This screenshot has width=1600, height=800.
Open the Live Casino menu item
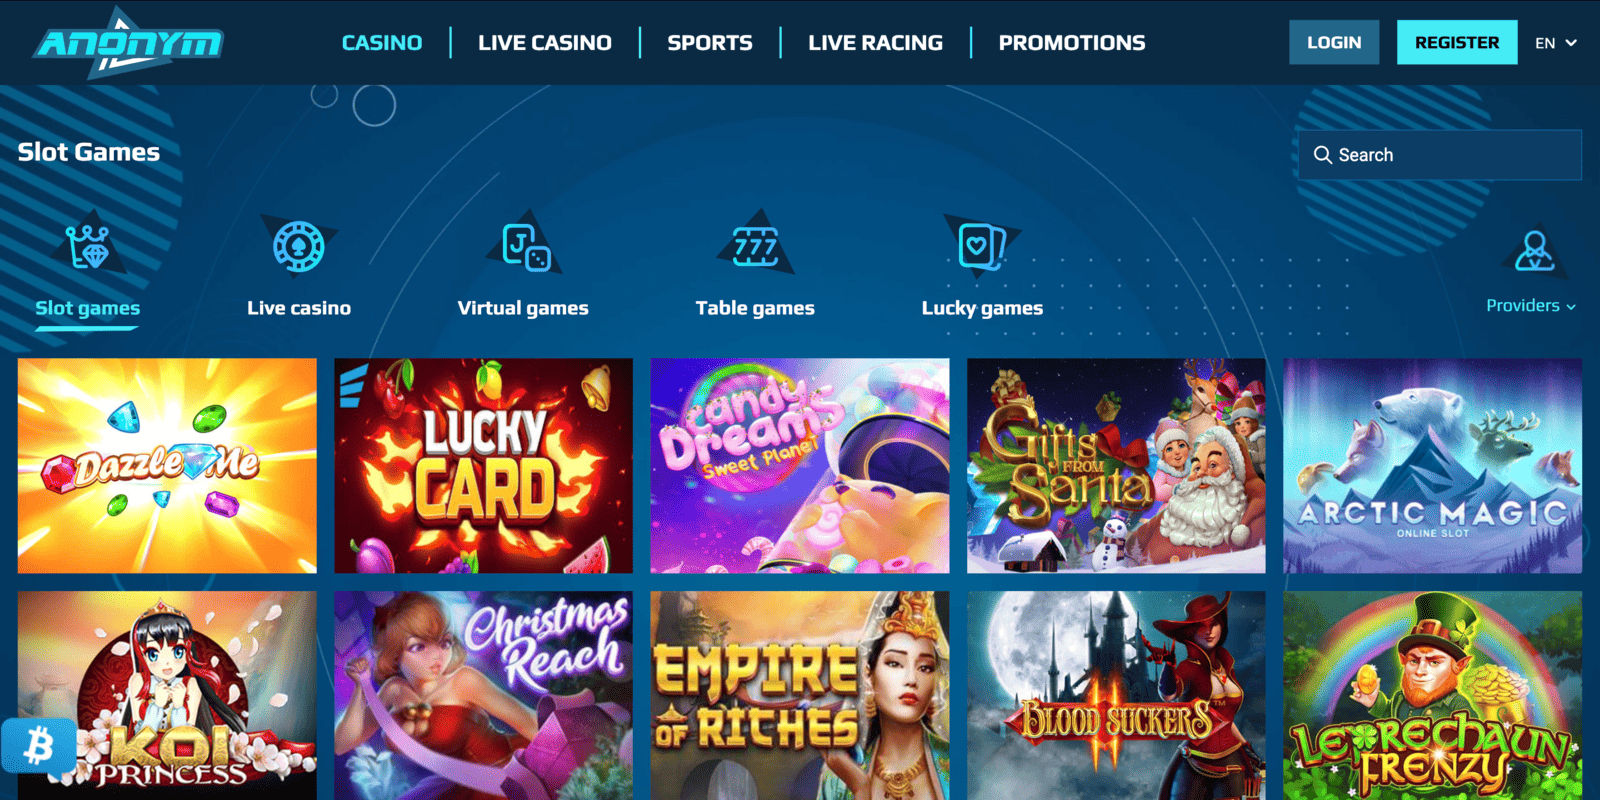[545, 43]
